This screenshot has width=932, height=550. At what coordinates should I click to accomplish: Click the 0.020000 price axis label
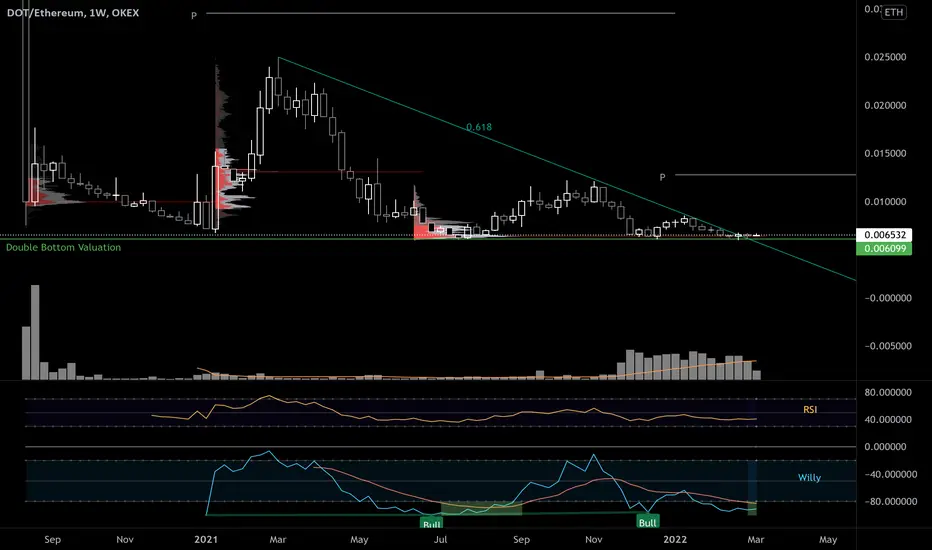pyautogui.click(x=885, y=105)
